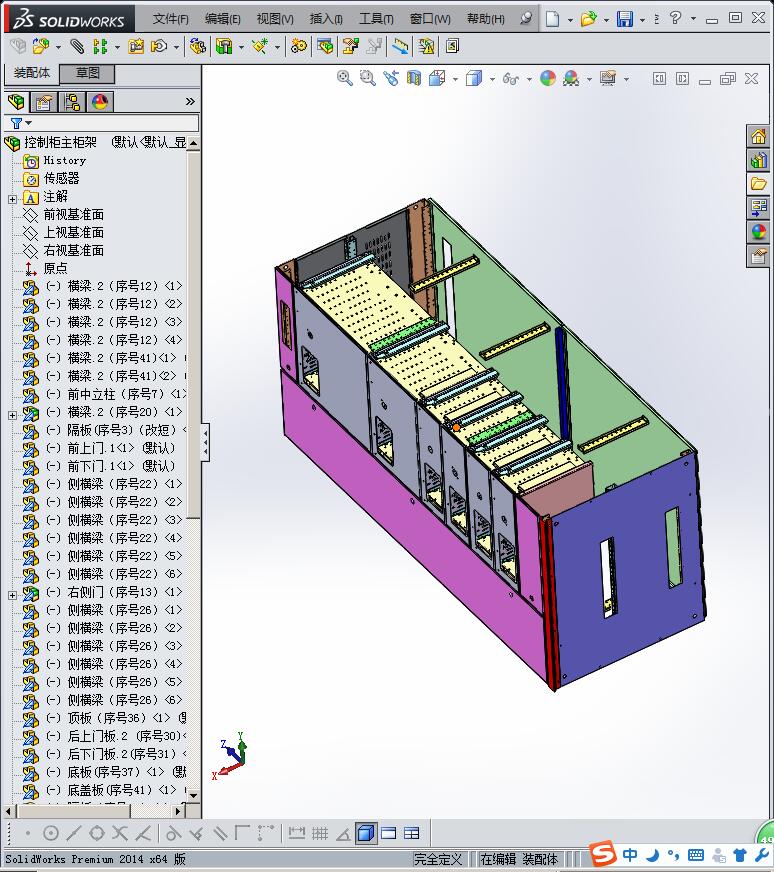This screenshot has width=774, height=872.
Task: Toggle the Sogou Chinese input mode character
Action: 630,854
